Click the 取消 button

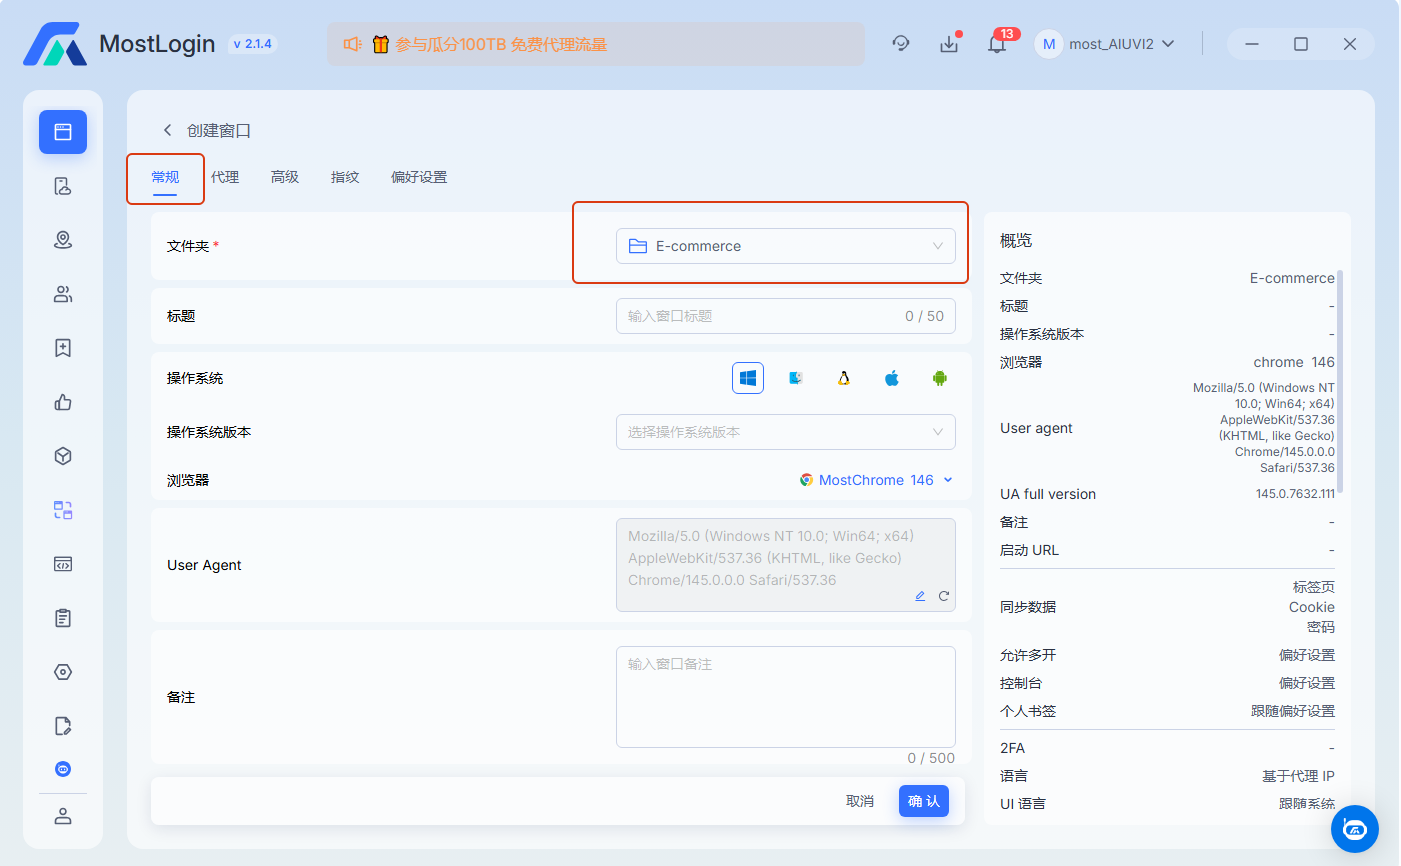[x=860, y=801]
